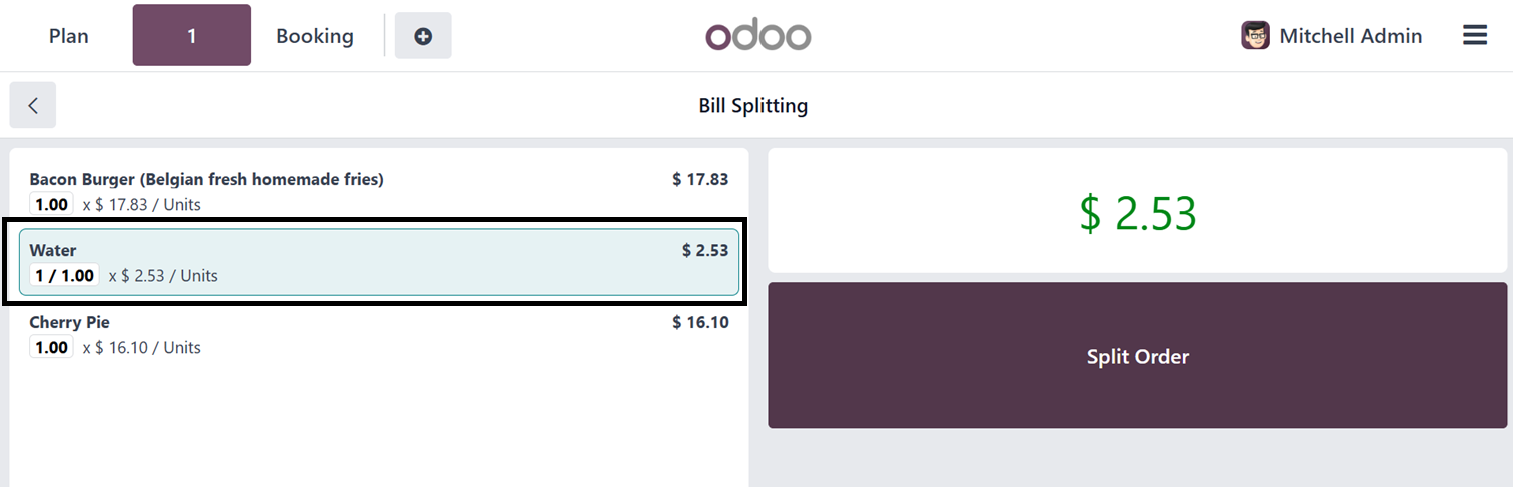Click Bacon Burger quantity 1.00 badge

51,205
